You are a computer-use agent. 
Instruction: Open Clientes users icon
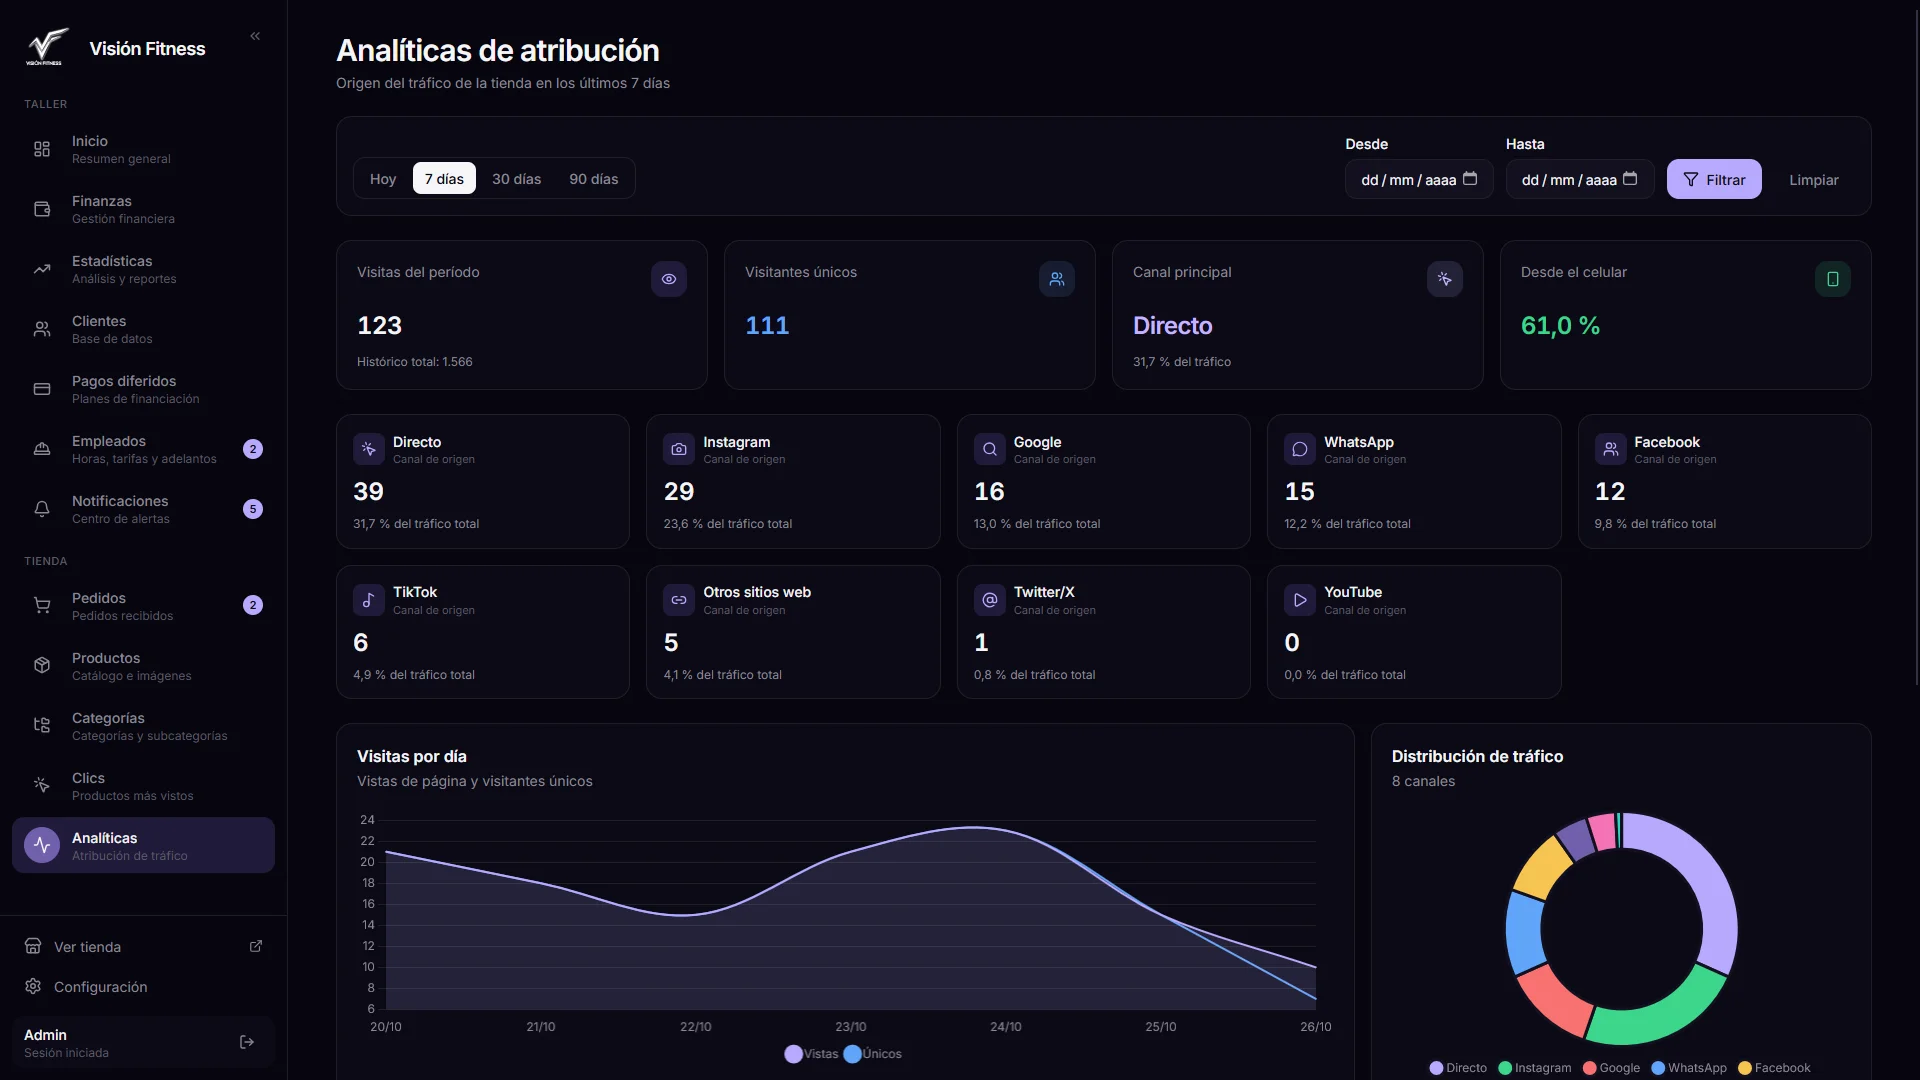(42, 329)
